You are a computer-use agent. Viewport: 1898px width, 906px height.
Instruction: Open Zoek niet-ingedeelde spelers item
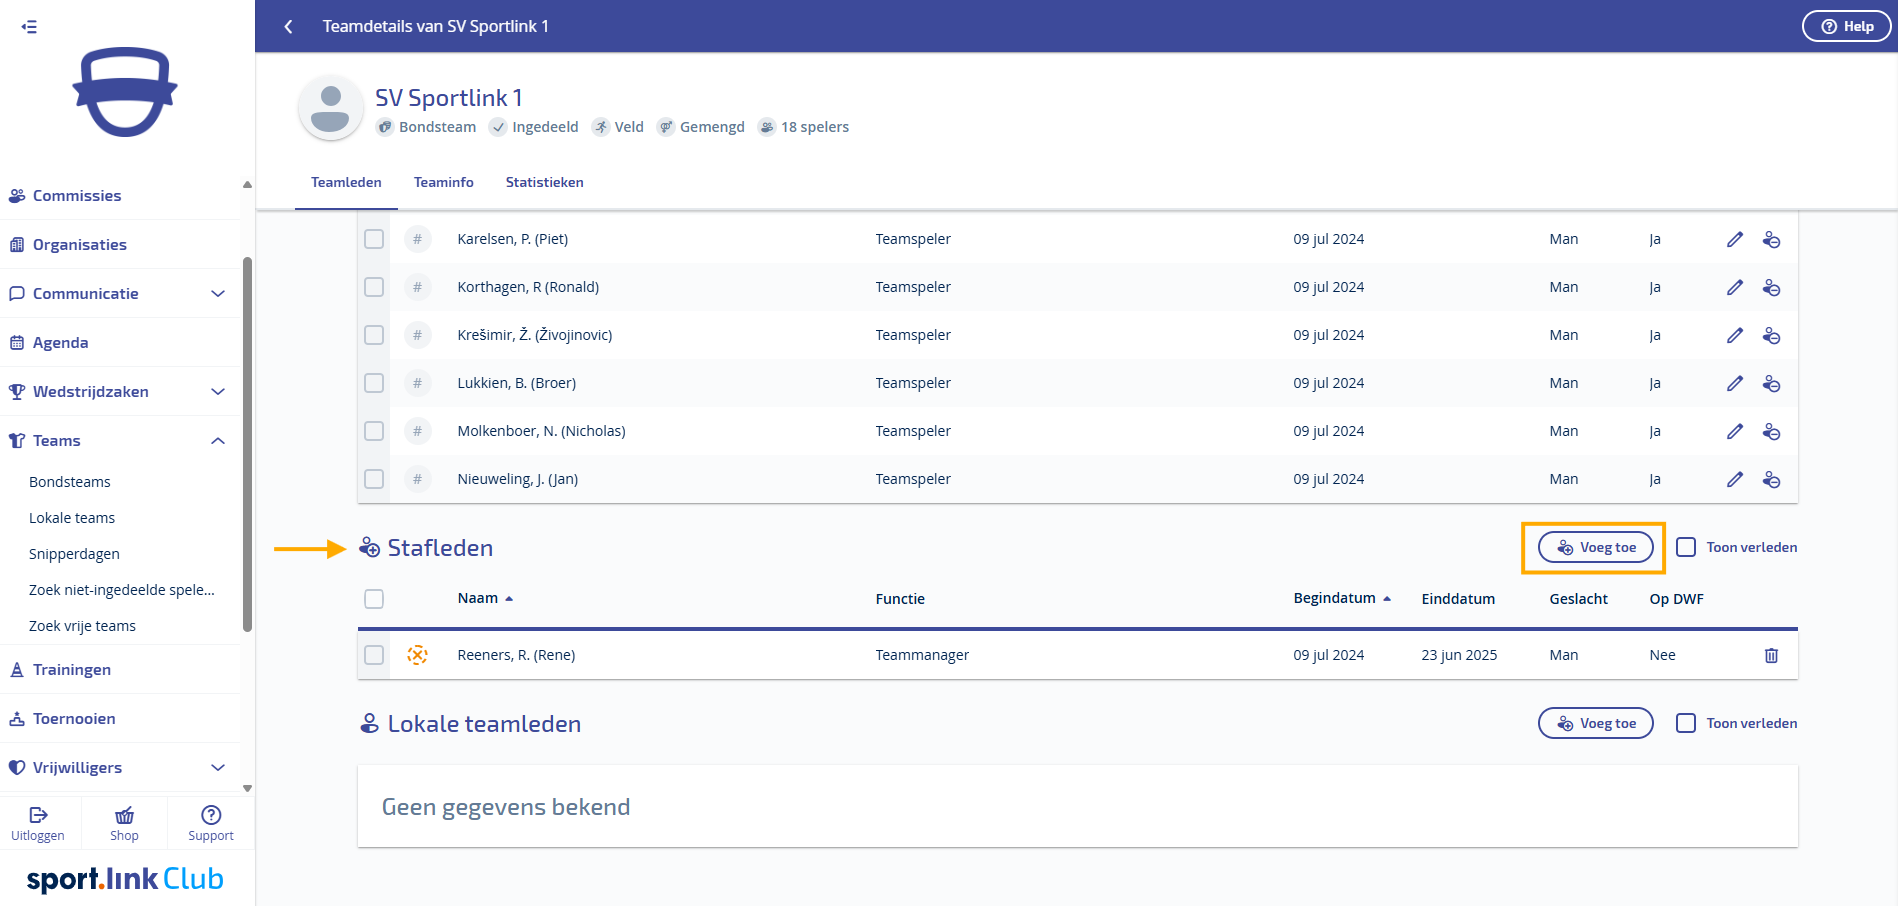tap(122, 590)
